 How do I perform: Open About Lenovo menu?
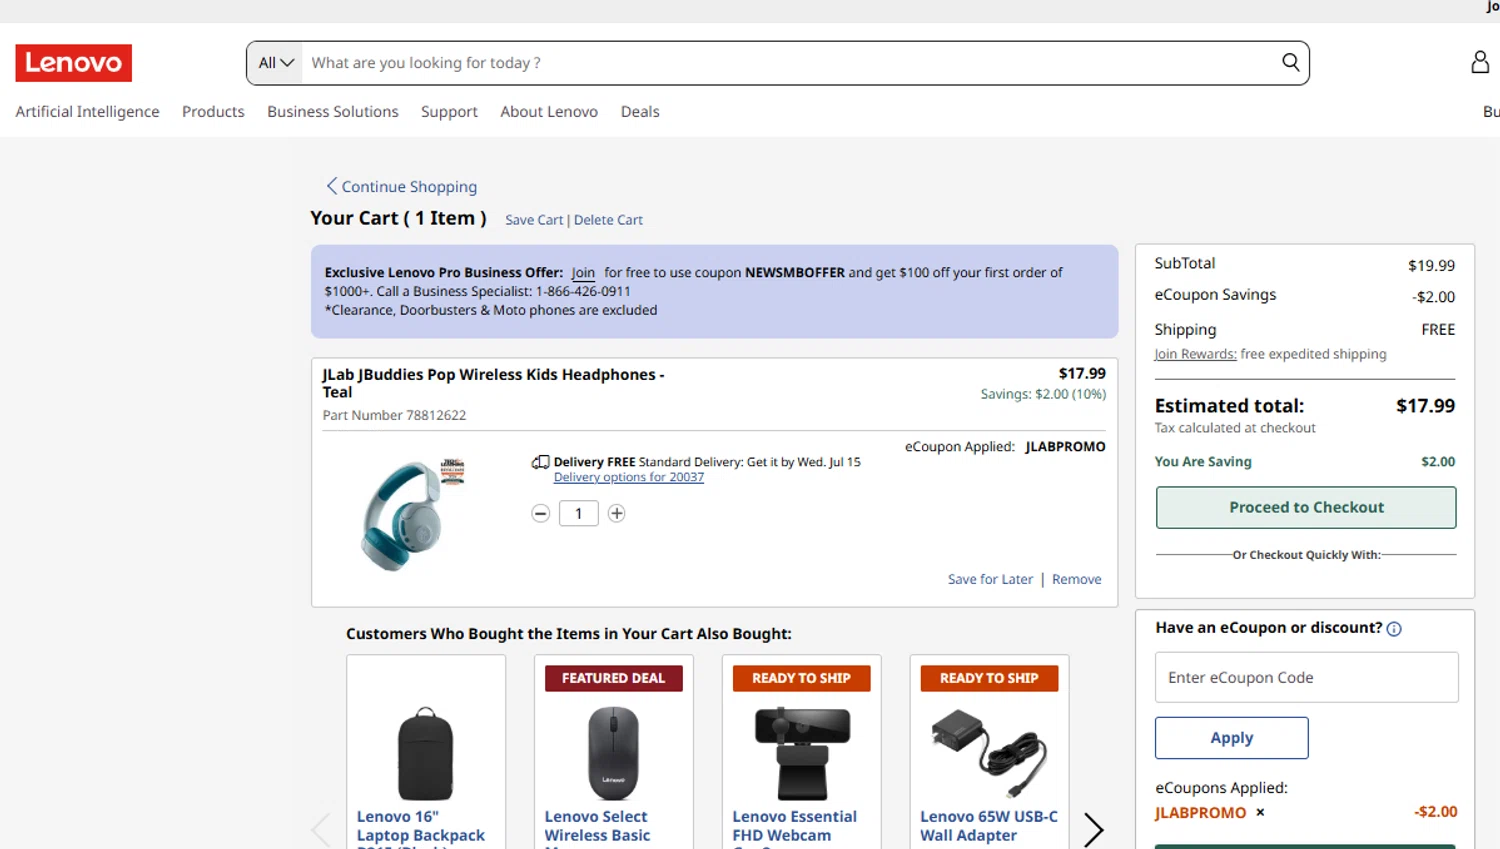coord(549,111)
